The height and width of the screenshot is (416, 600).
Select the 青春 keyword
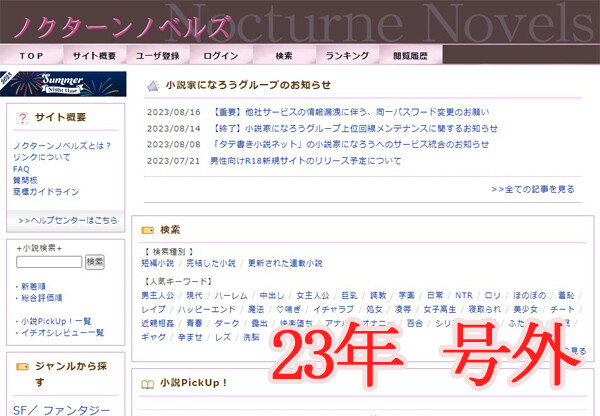(194, 323)
